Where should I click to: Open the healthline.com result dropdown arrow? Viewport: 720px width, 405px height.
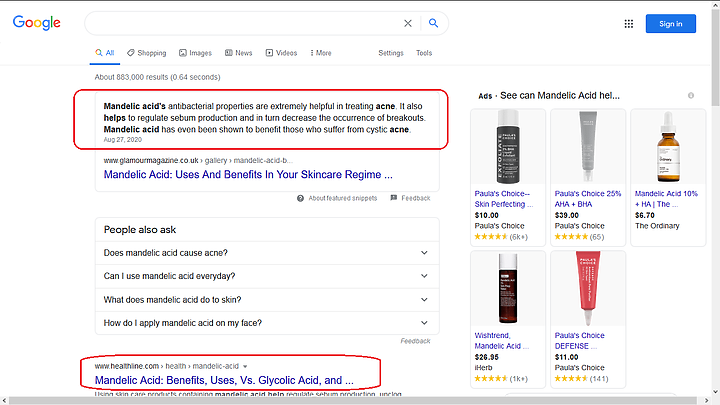coord(245,366)
